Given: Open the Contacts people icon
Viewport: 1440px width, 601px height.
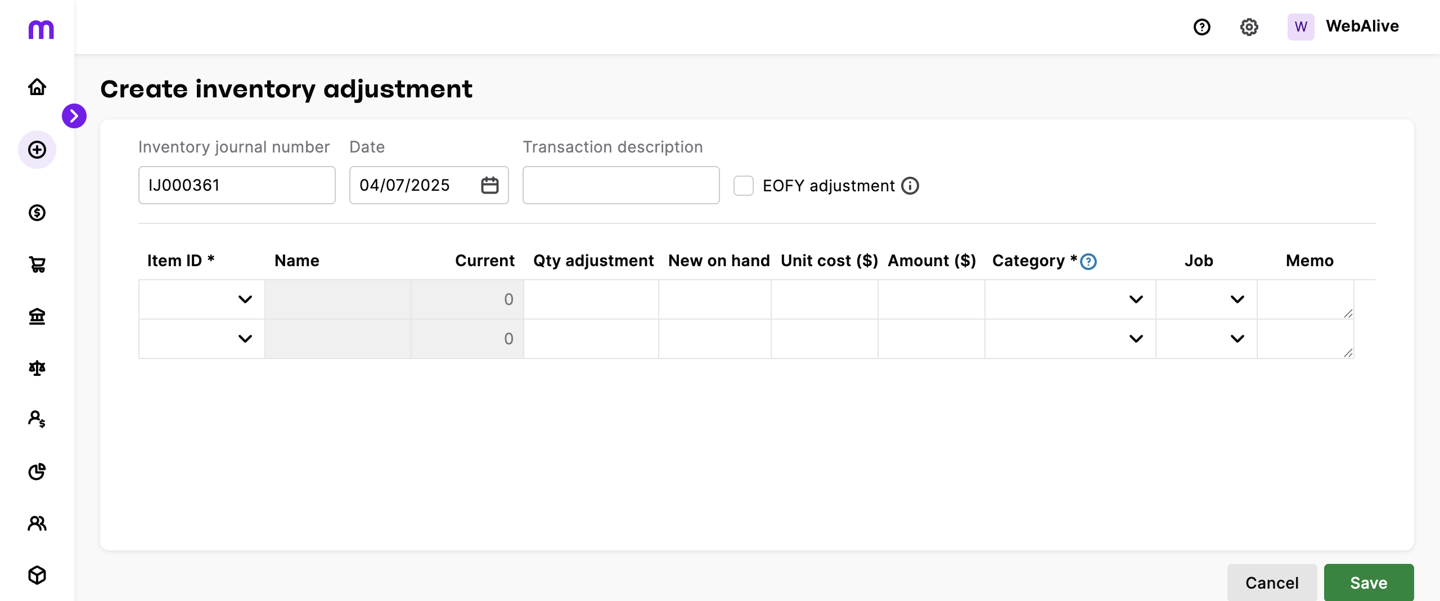Looking at the screenshot, I should click(37, 523).
